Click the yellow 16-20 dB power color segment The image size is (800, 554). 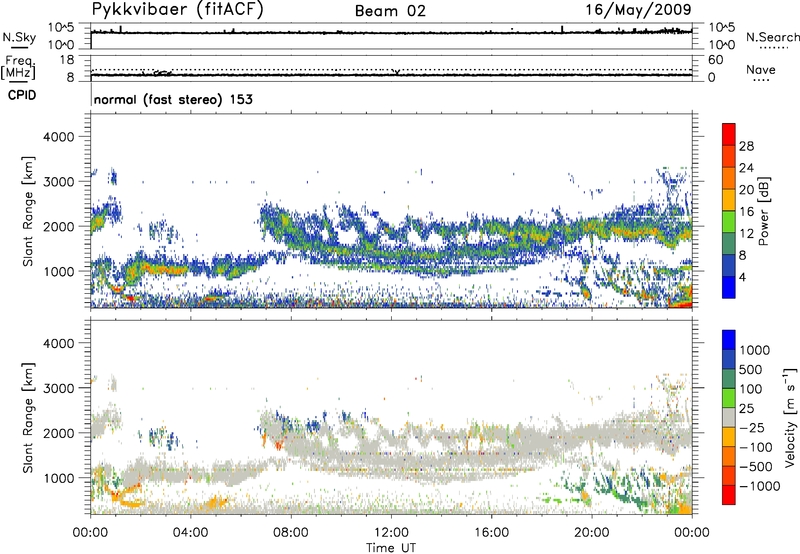729,200
